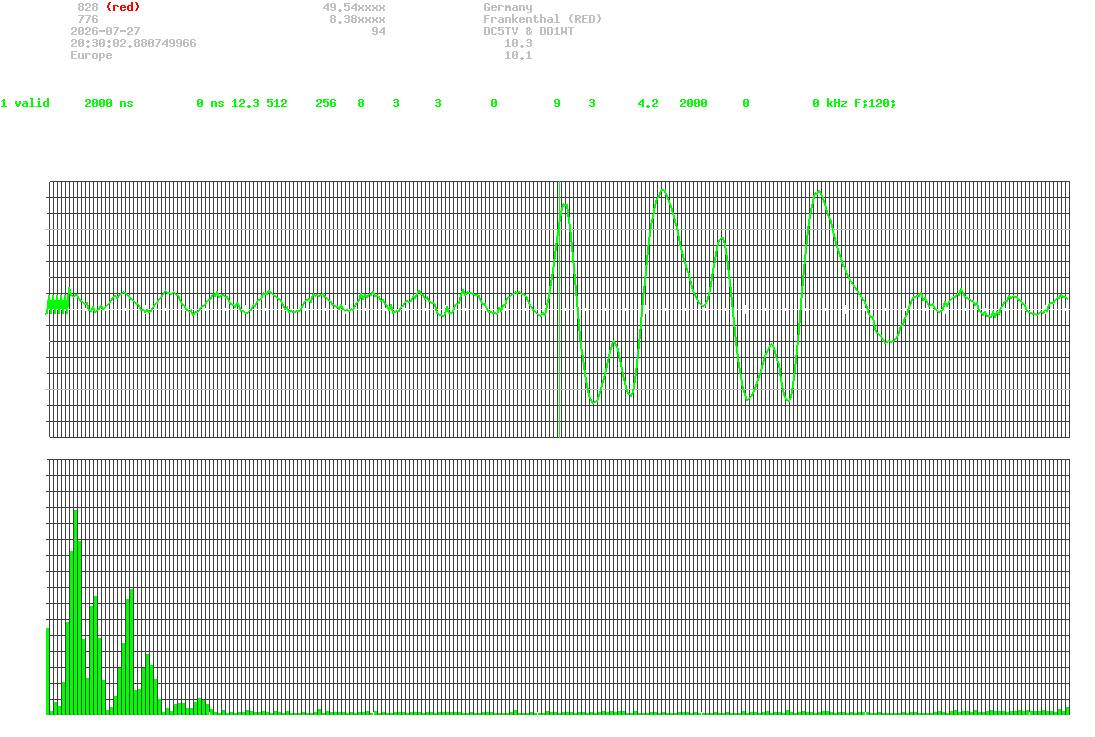Click the longitude value 8.38xxxx
This screenshot has width=1095, height=737.
point(358,20)
